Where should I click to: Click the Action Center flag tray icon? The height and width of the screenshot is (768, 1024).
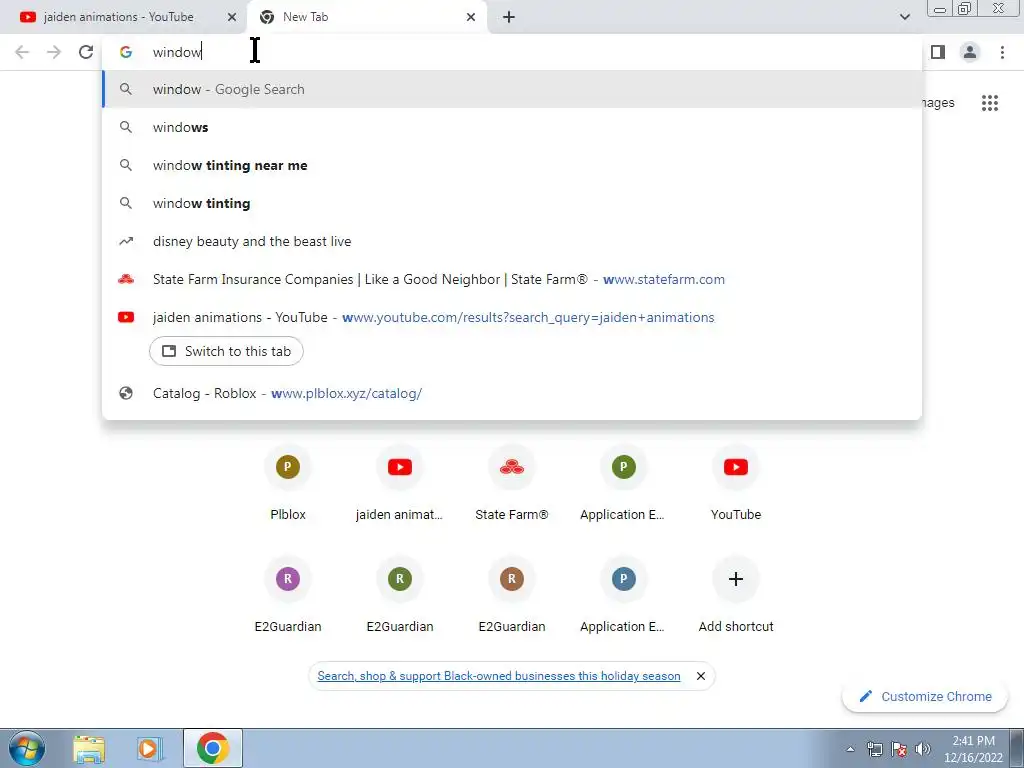(x=899, y=749)
